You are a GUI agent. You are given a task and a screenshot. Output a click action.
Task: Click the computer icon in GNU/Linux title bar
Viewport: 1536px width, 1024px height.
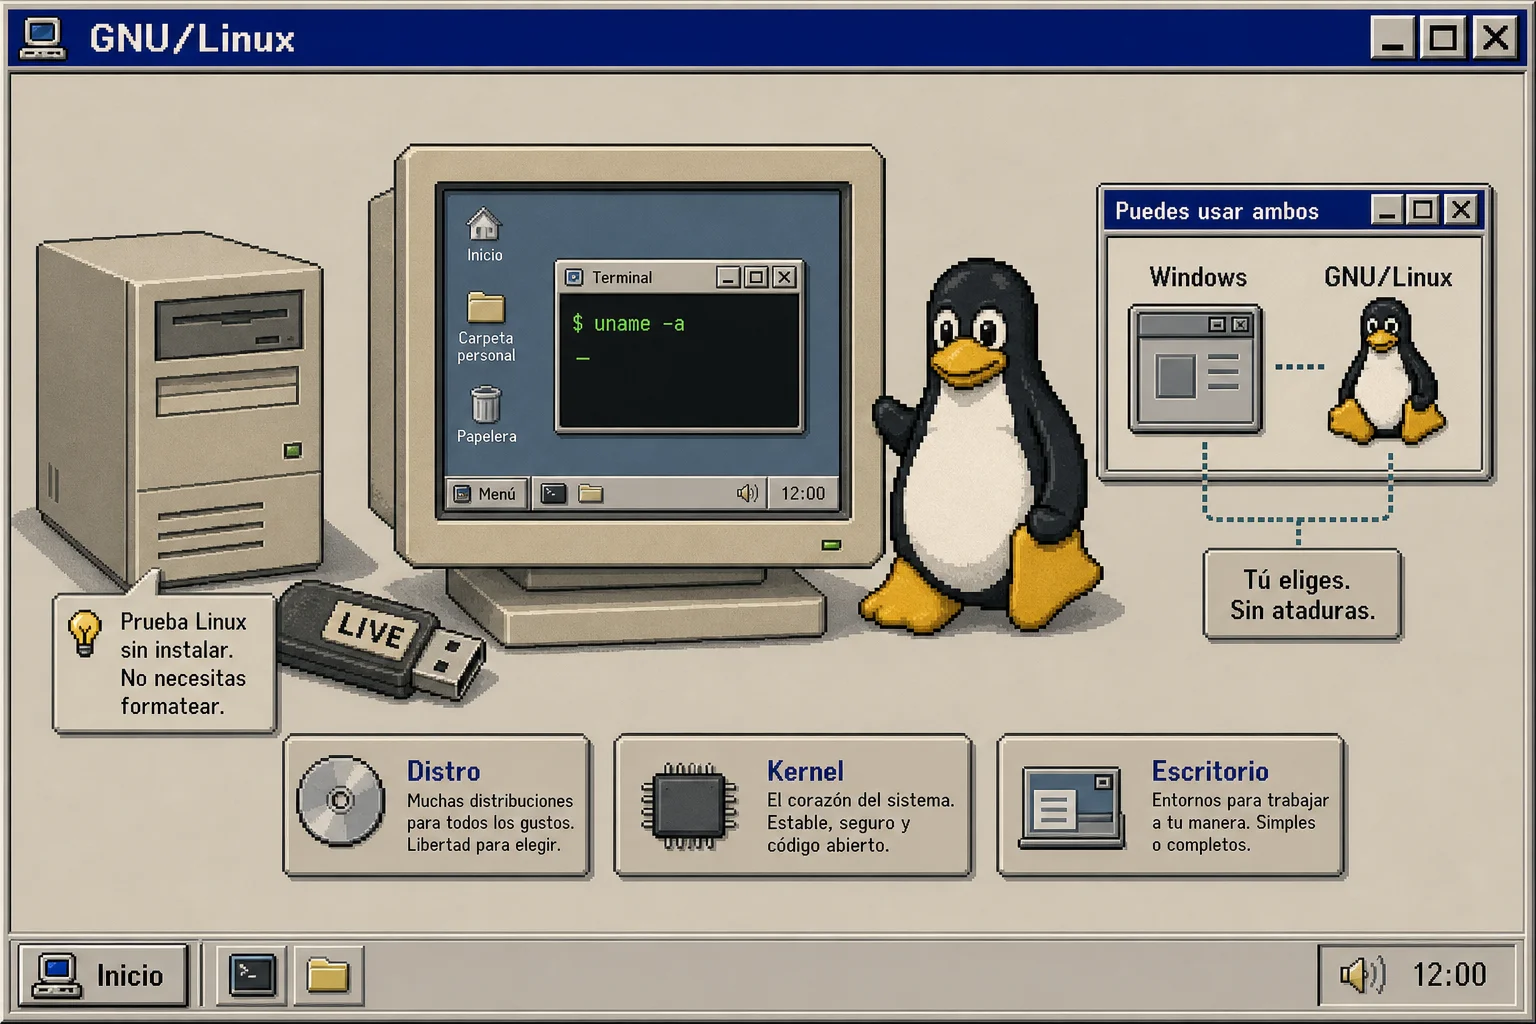[x=43, y=39]
